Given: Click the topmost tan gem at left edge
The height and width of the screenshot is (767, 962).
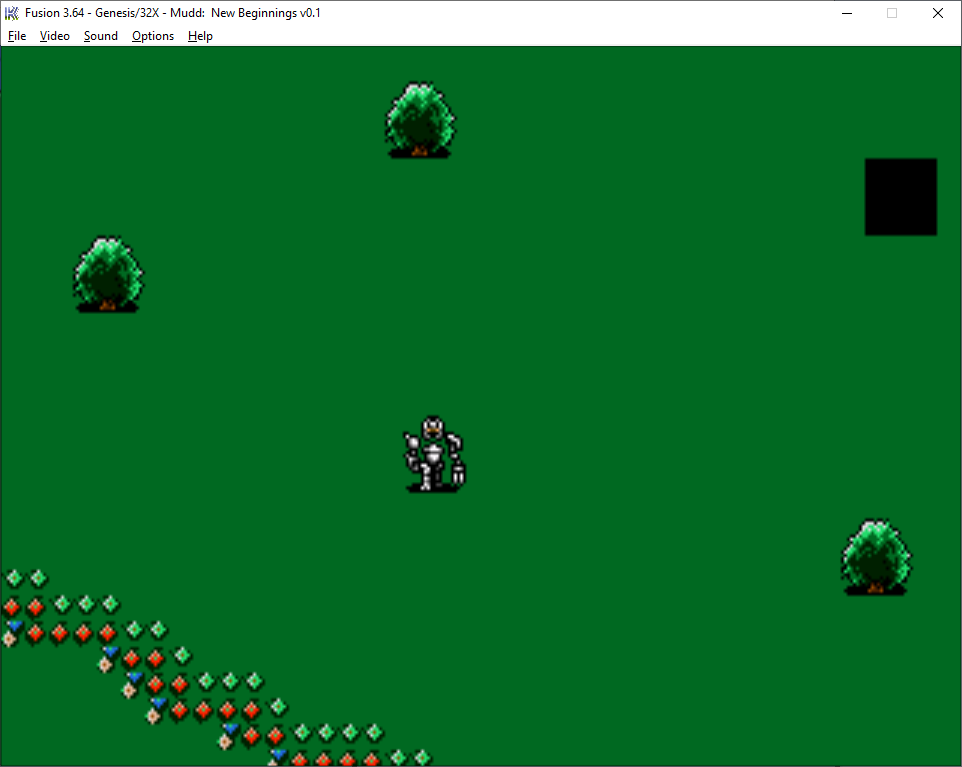Looking at the screenshot, I should click(x=9, y=639).
